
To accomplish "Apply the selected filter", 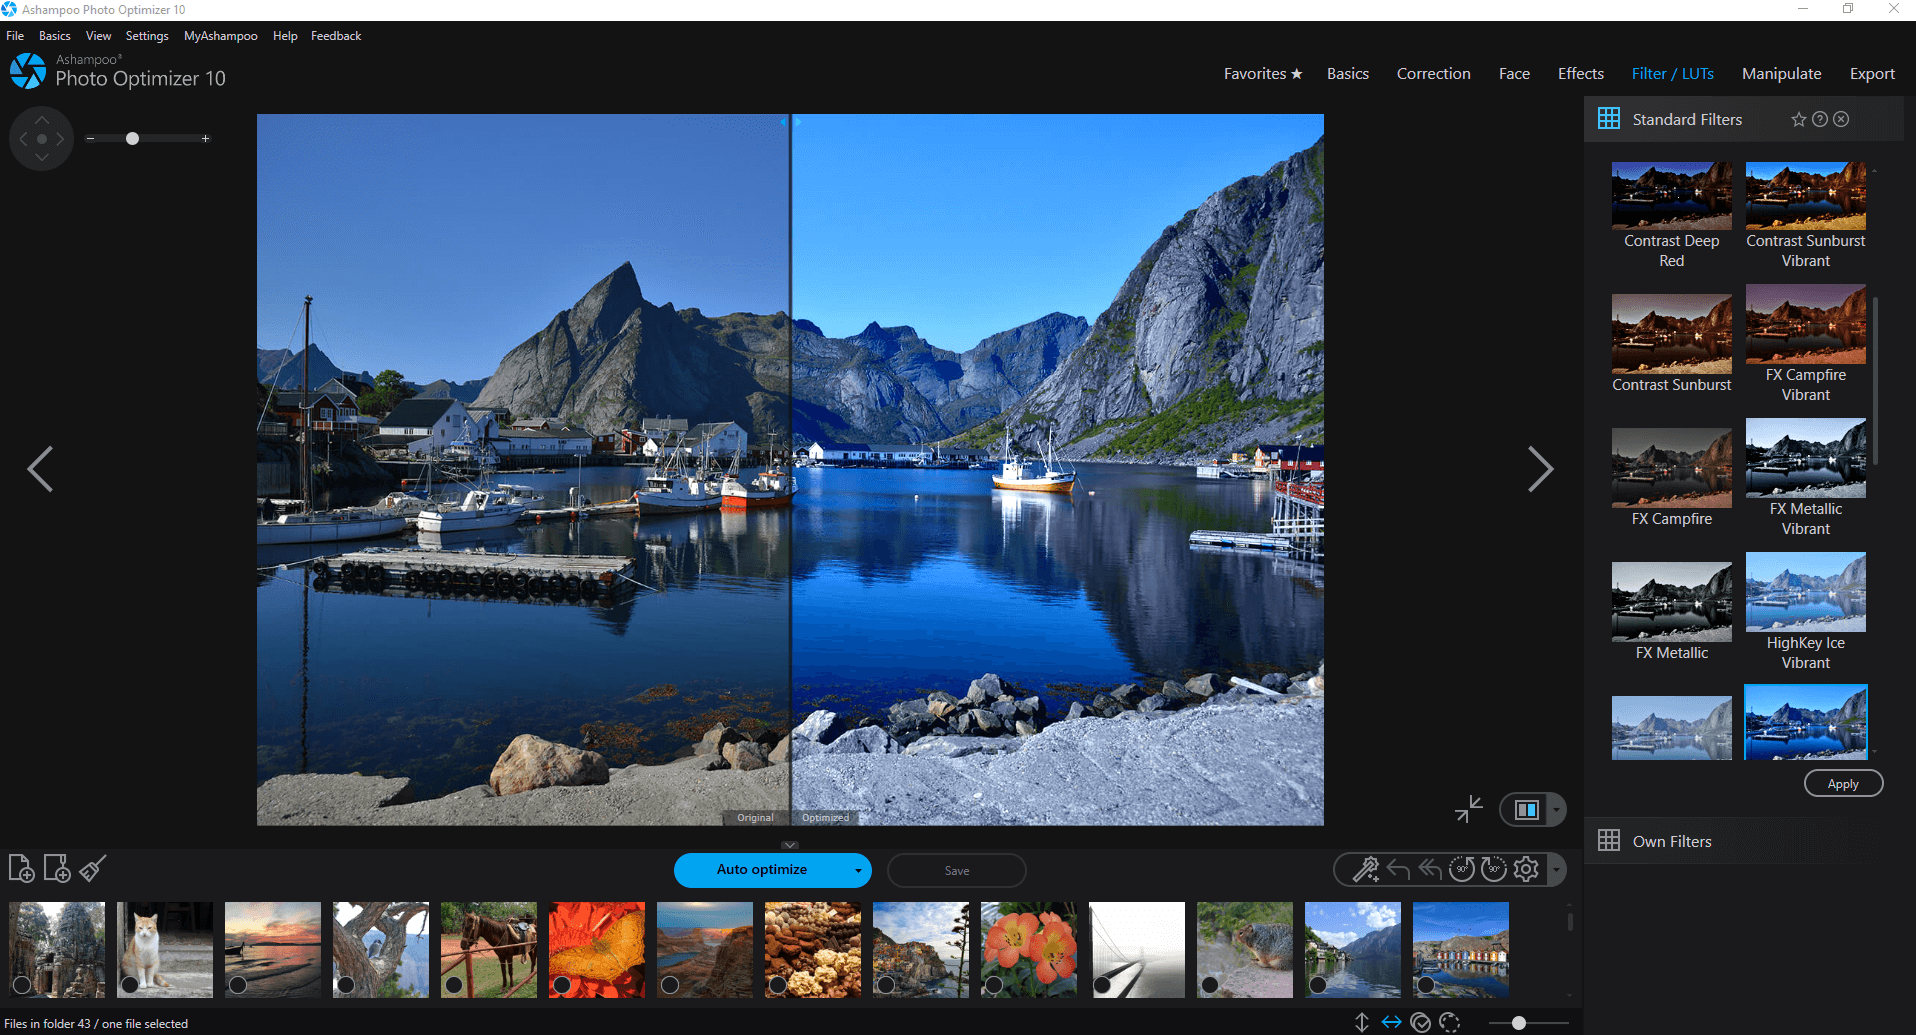I will 1843,783.
